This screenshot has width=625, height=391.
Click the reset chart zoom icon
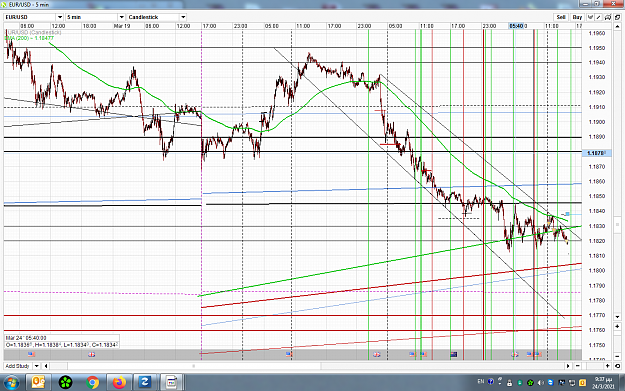[617, 366]
